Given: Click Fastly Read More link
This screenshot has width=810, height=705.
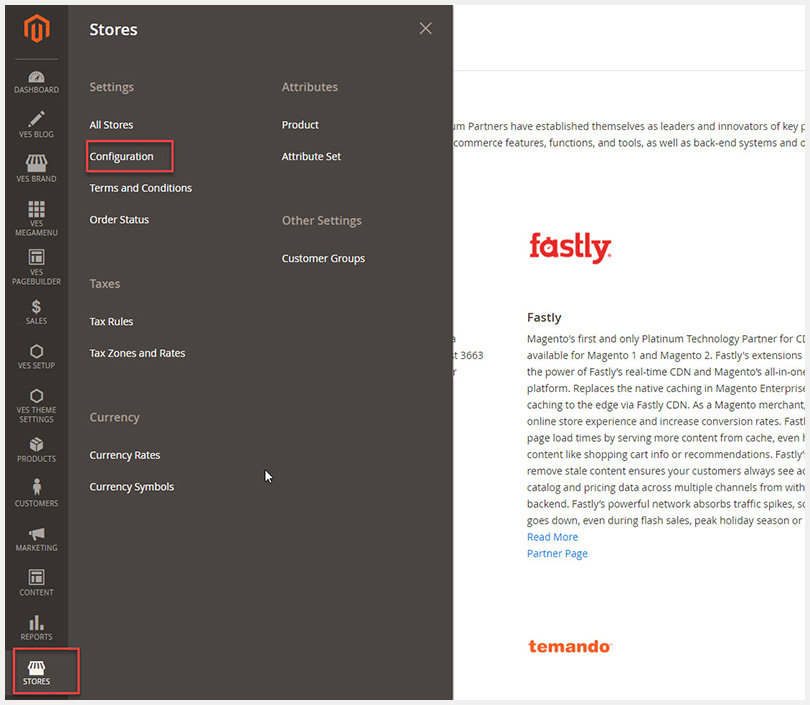Looking at the screenshot, I should tap(552, 537).
